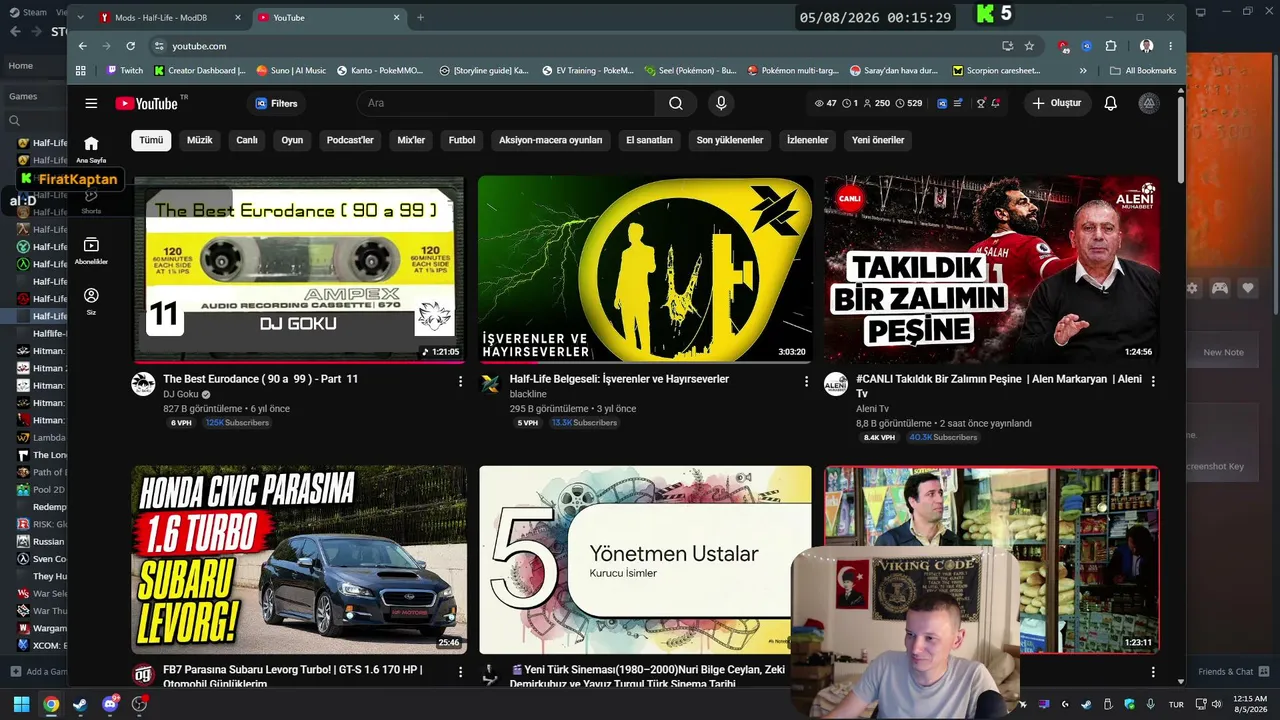Close the YouTube browser tab
This screenshot has height=720, width=1280.
[x=397, y=18]
